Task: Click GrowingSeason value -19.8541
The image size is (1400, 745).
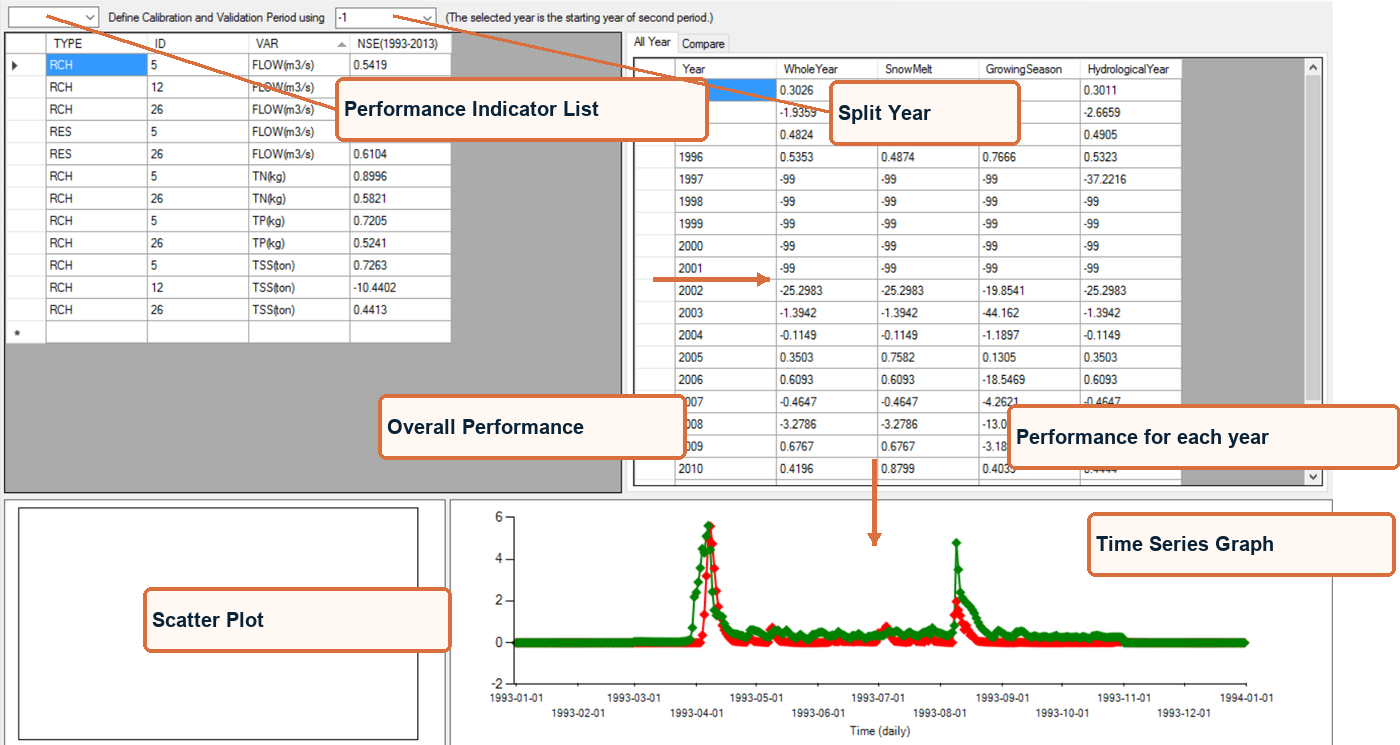Action: click(x=1029, y=291)
